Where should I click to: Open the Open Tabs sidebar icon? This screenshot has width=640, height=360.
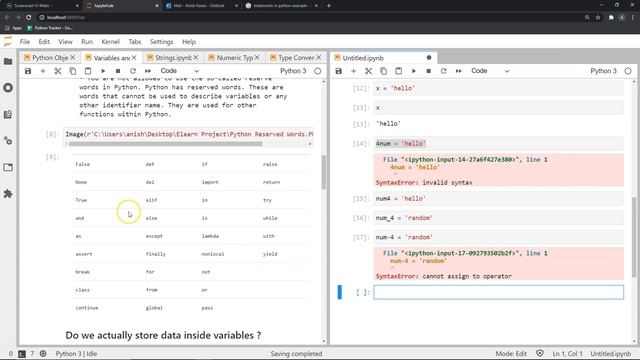click(x=8, y=167)
